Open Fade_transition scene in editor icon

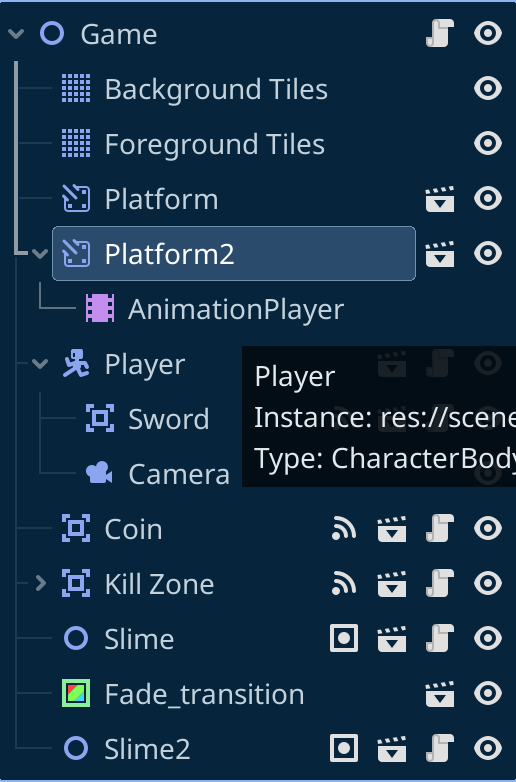pyautogui.click(x=440, y=694)
